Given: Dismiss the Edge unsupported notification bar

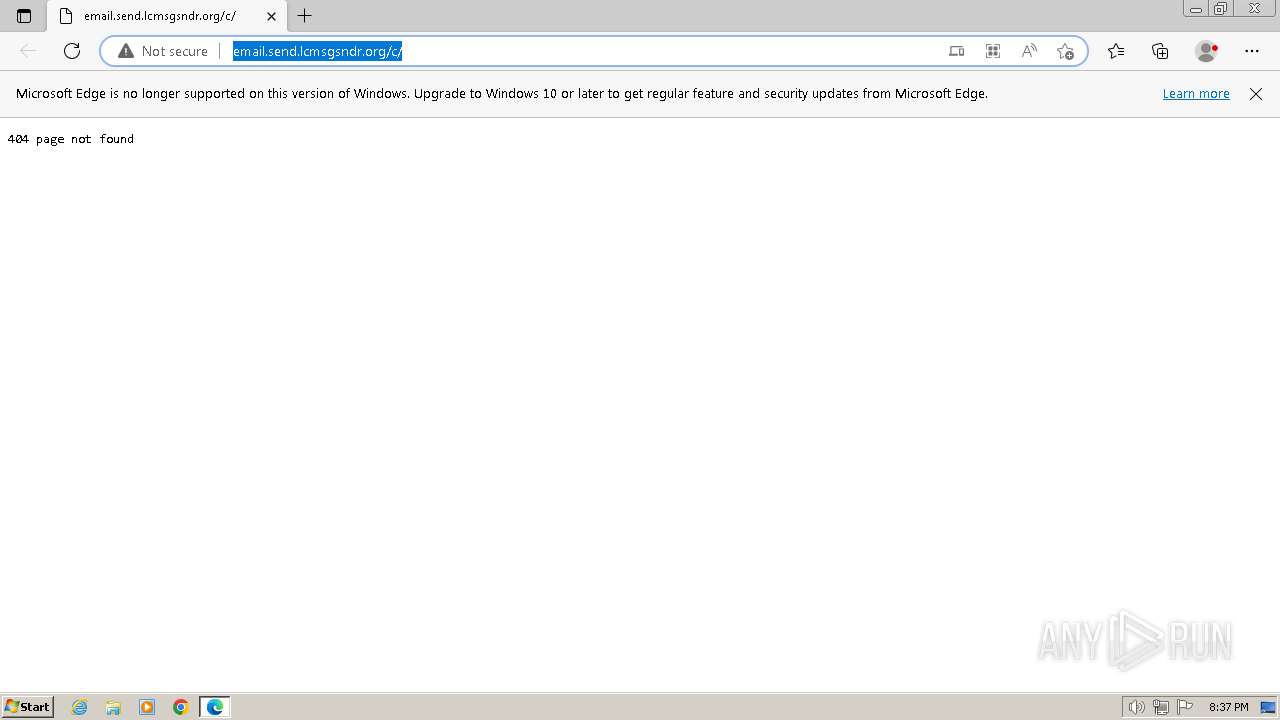Looking at the screenshot, I should coord(1256,94).
